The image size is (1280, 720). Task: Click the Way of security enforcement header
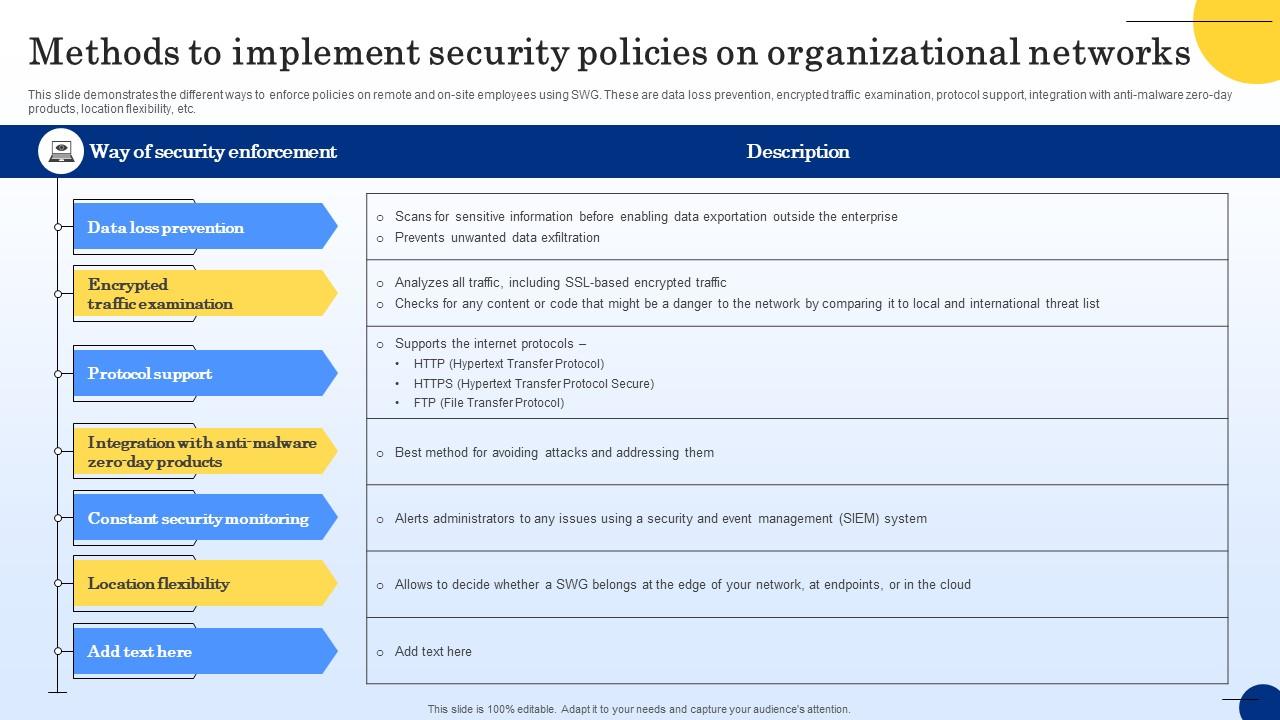point(213,151)
